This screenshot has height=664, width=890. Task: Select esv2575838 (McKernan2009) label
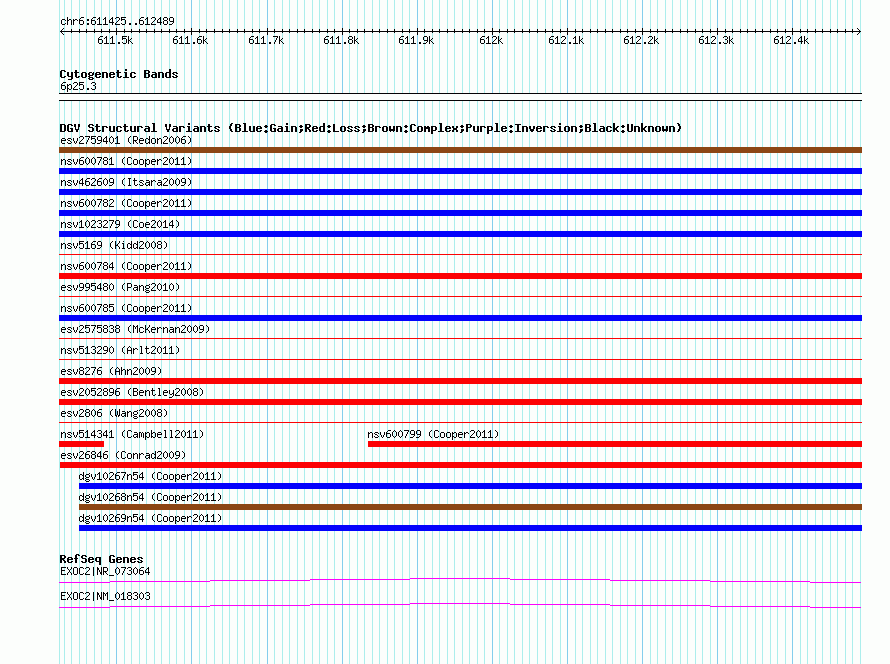tap(135, 329)
